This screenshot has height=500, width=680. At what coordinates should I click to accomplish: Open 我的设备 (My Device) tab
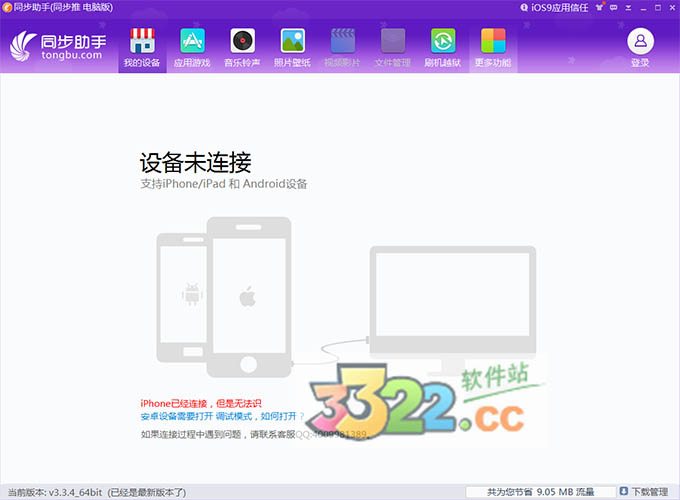click(142, 47)
